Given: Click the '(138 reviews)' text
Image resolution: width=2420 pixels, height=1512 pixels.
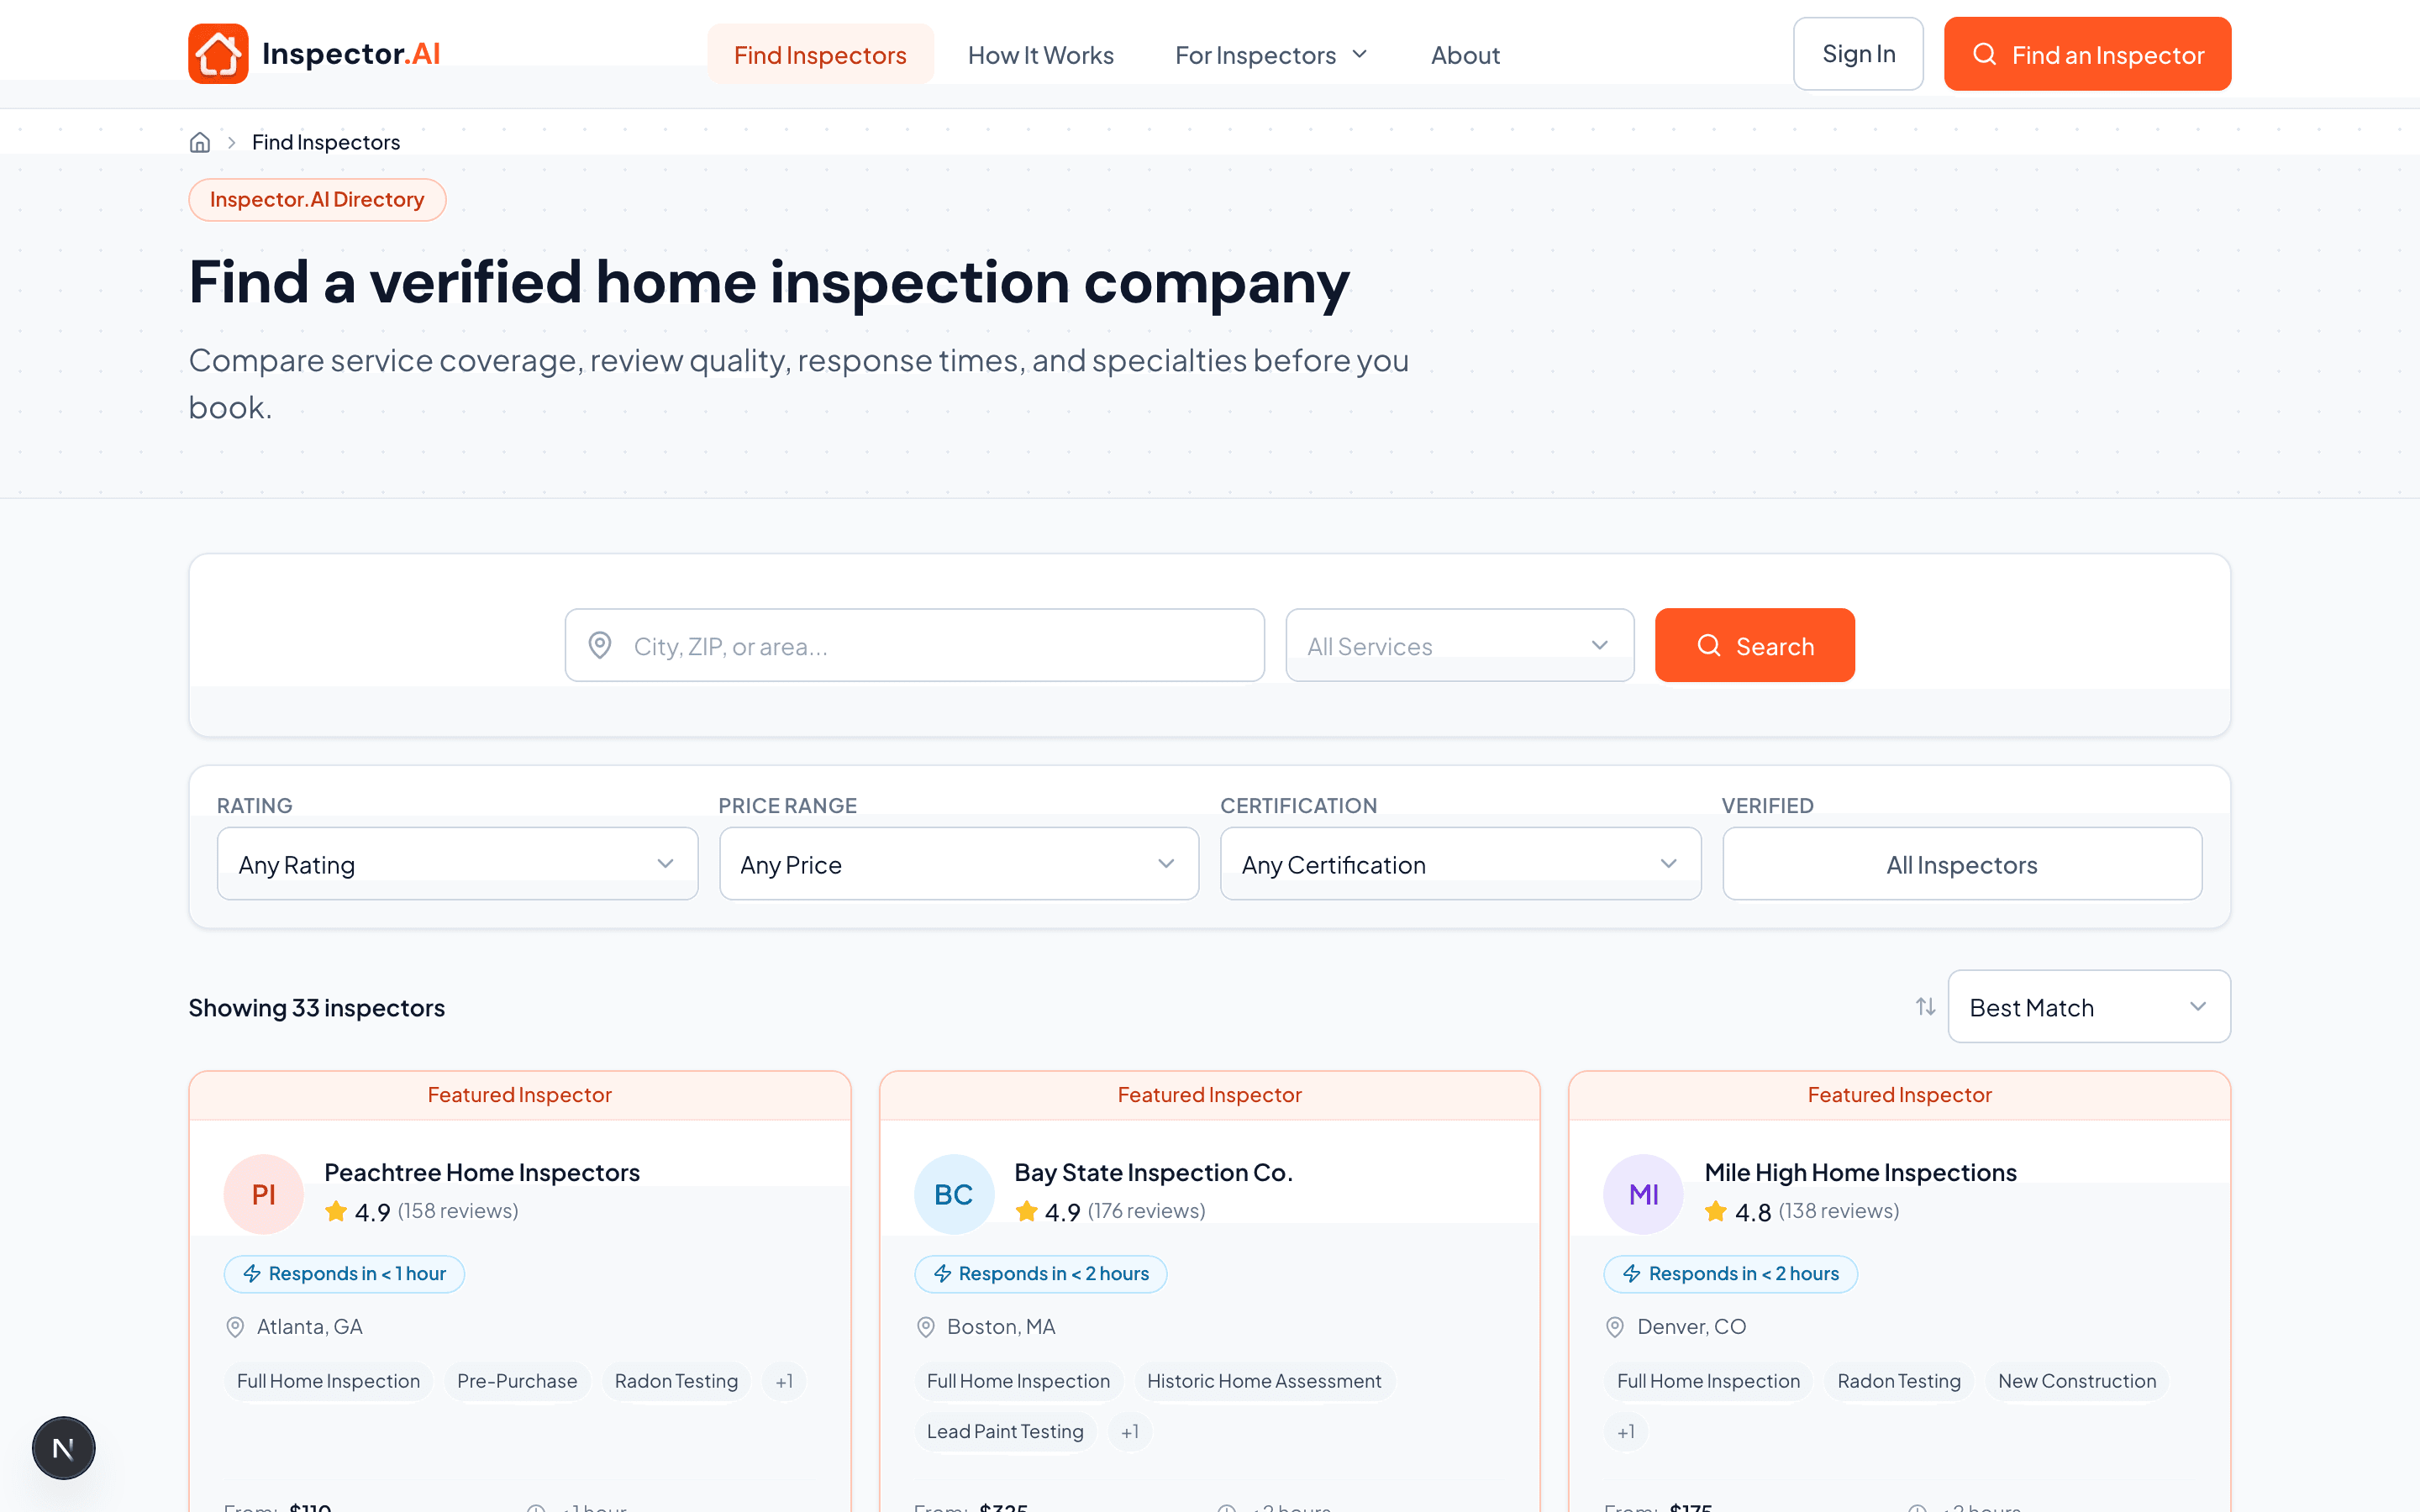Looking at the screenshot, I should [1838, 1211].
